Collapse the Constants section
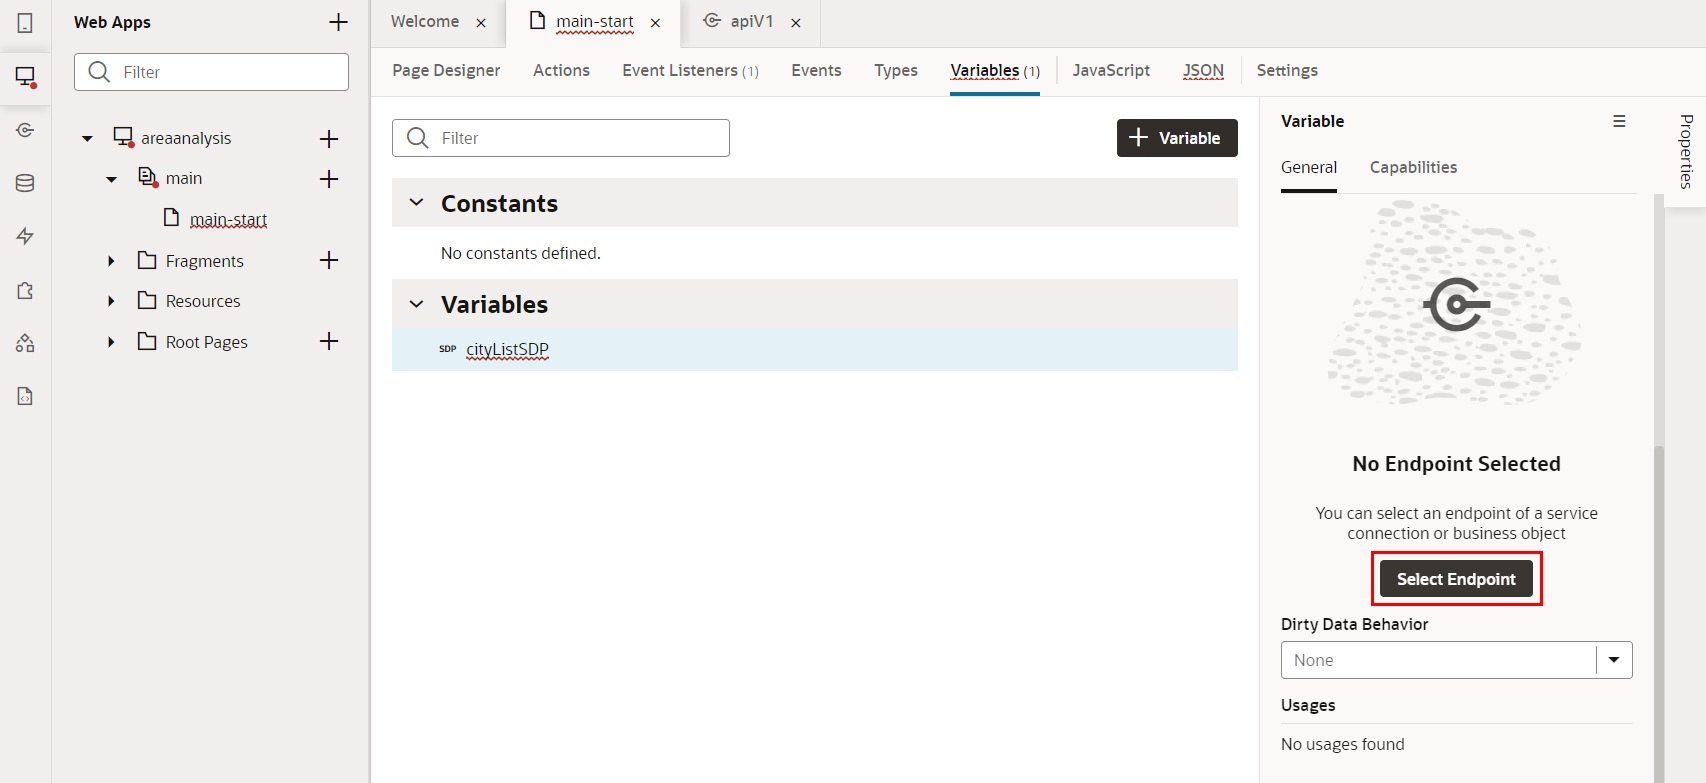Screen dimensions: 1706x783 [x=417, y=203]
